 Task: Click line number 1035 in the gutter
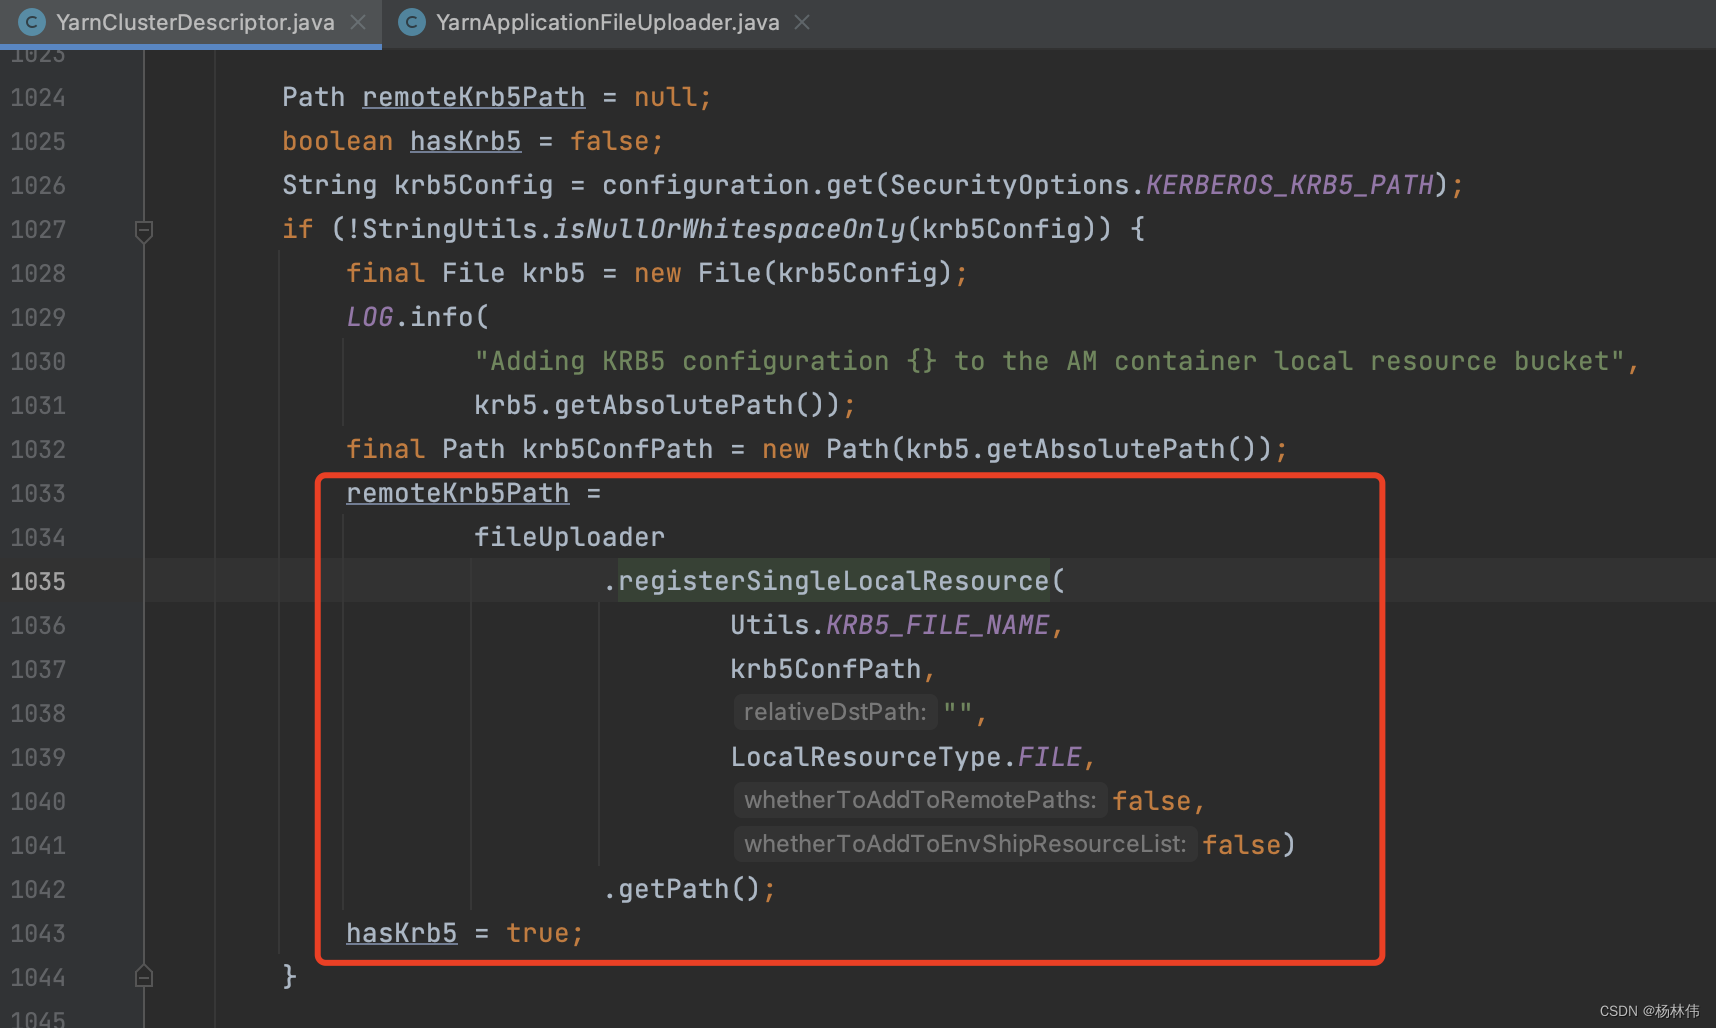tap(38, 581)
